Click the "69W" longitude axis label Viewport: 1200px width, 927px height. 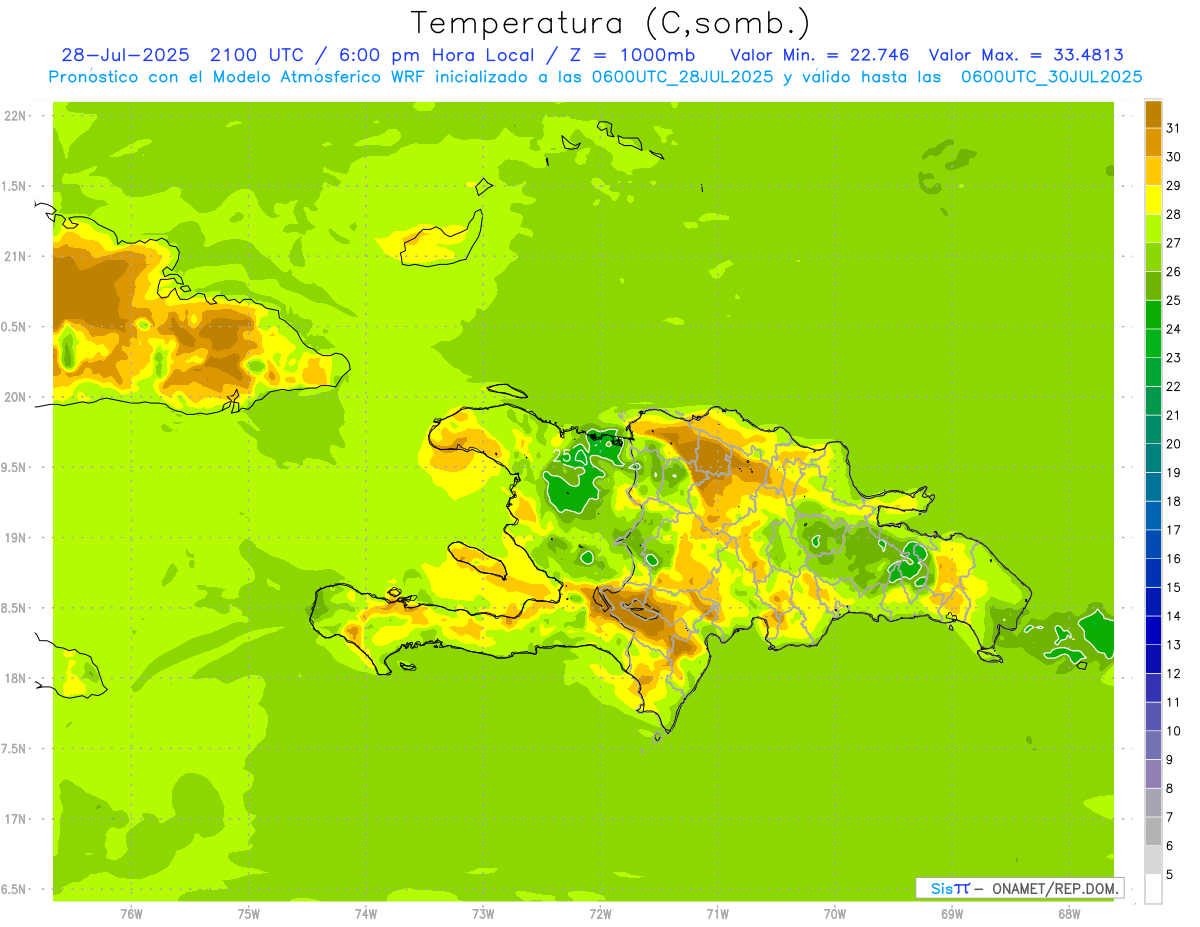(952, 913)
